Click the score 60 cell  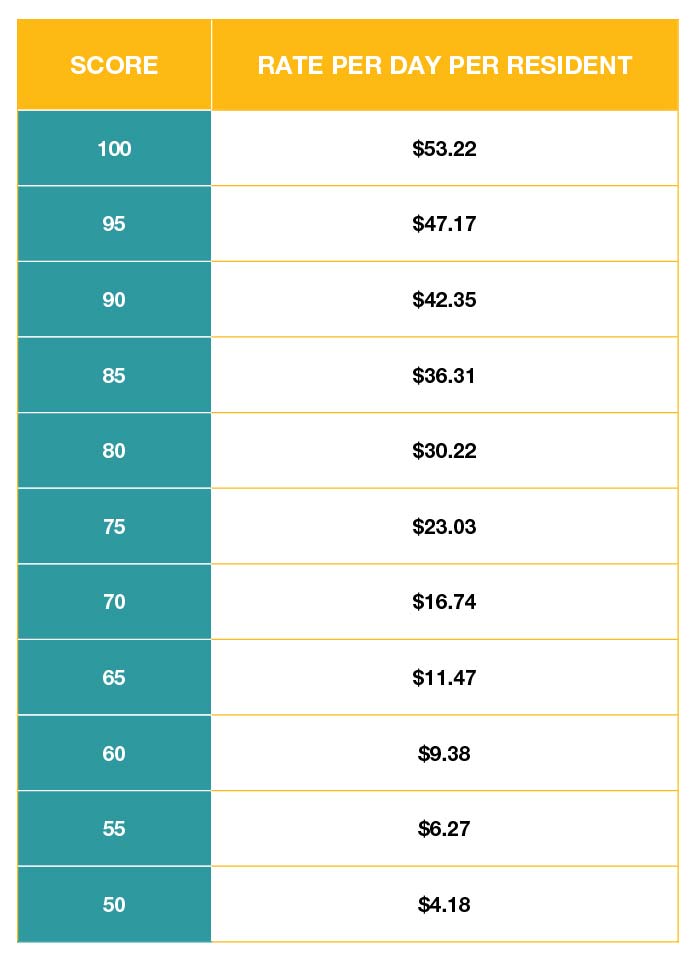tap(114, 753)
